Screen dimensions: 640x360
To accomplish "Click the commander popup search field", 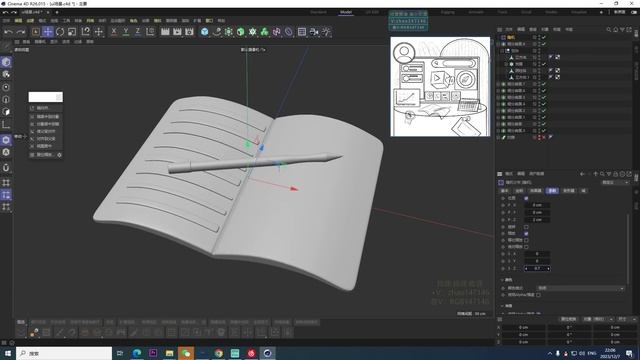I will coord(45,97).
